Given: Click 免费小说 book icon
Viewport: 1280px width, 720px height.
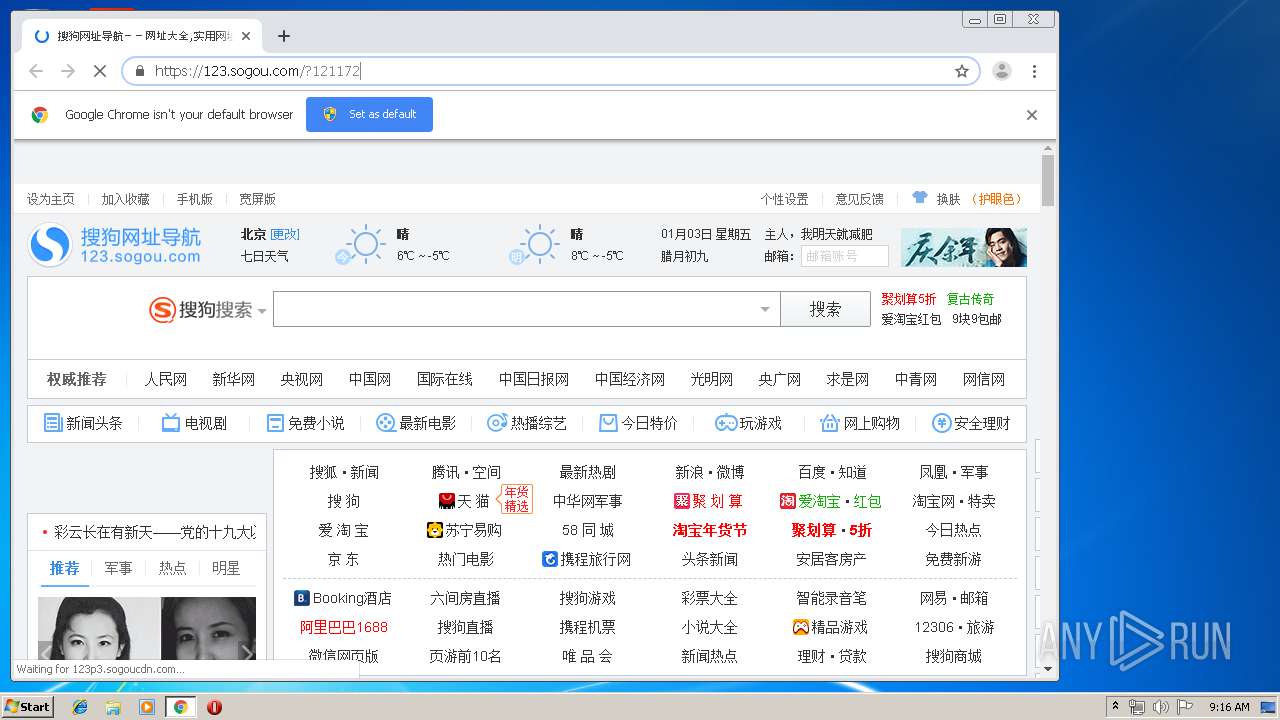Looking at the screenshot, I should 275,423.
